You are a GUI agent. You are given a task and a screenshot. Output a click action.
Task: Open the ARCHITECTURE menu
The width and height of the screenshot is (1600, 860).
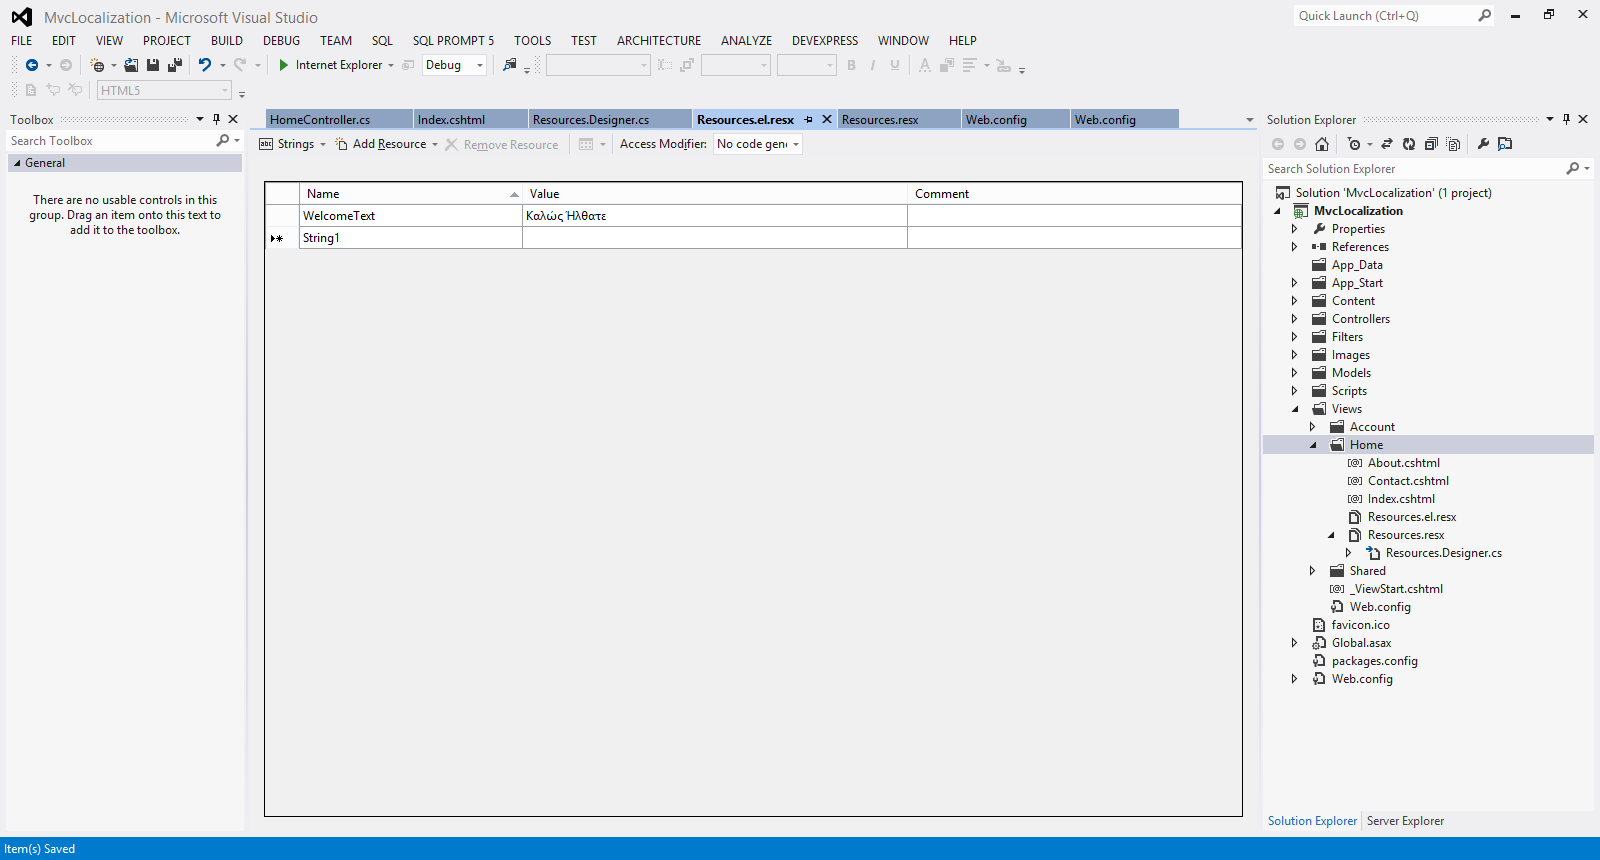tap(659, 41)
